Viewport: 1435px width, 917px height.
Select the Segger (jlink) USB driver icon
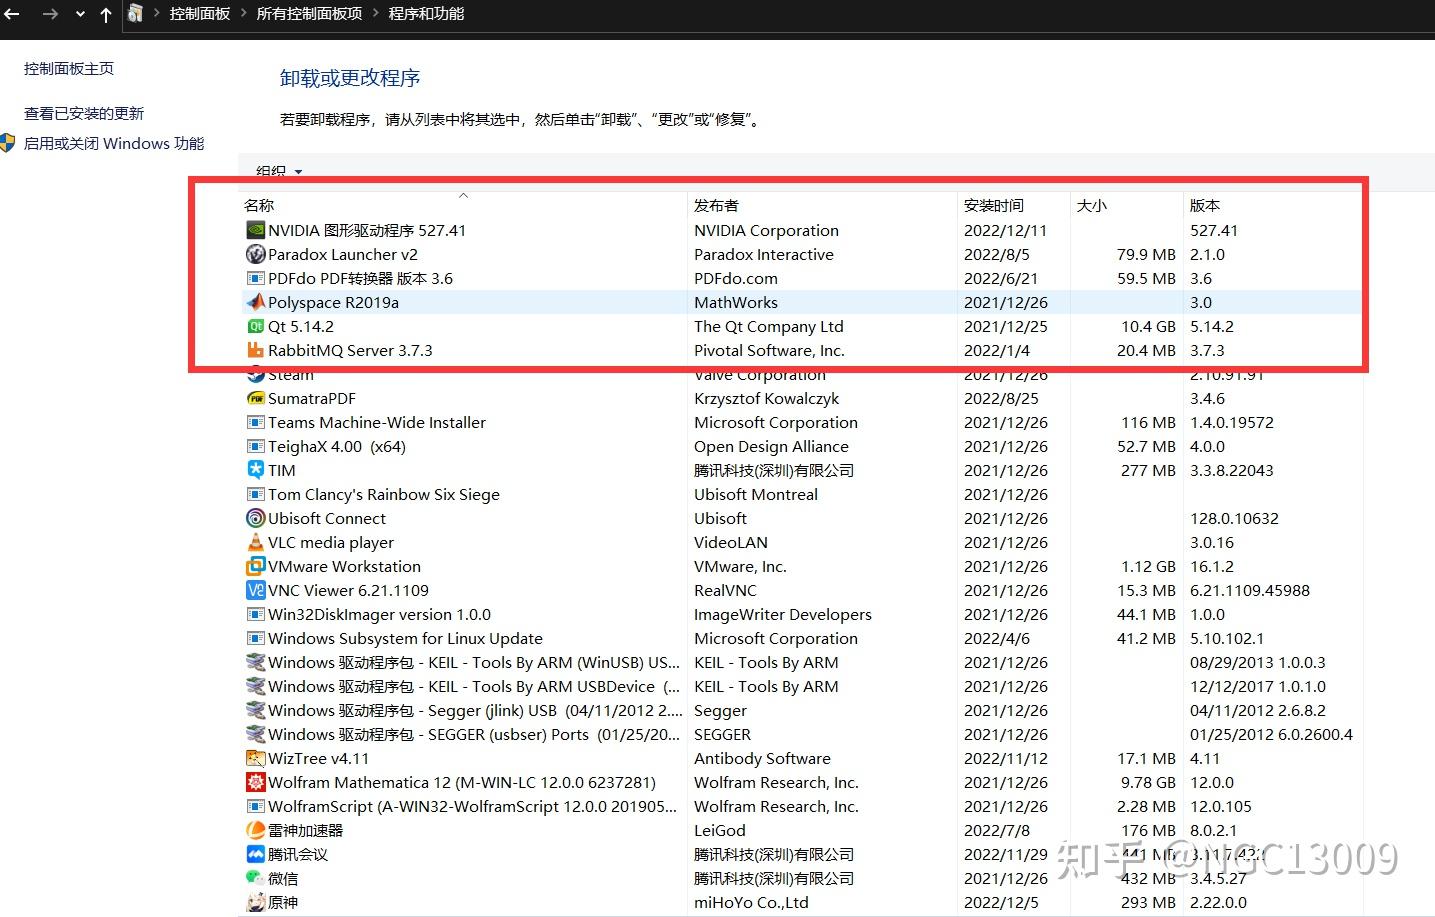point(255,710)
